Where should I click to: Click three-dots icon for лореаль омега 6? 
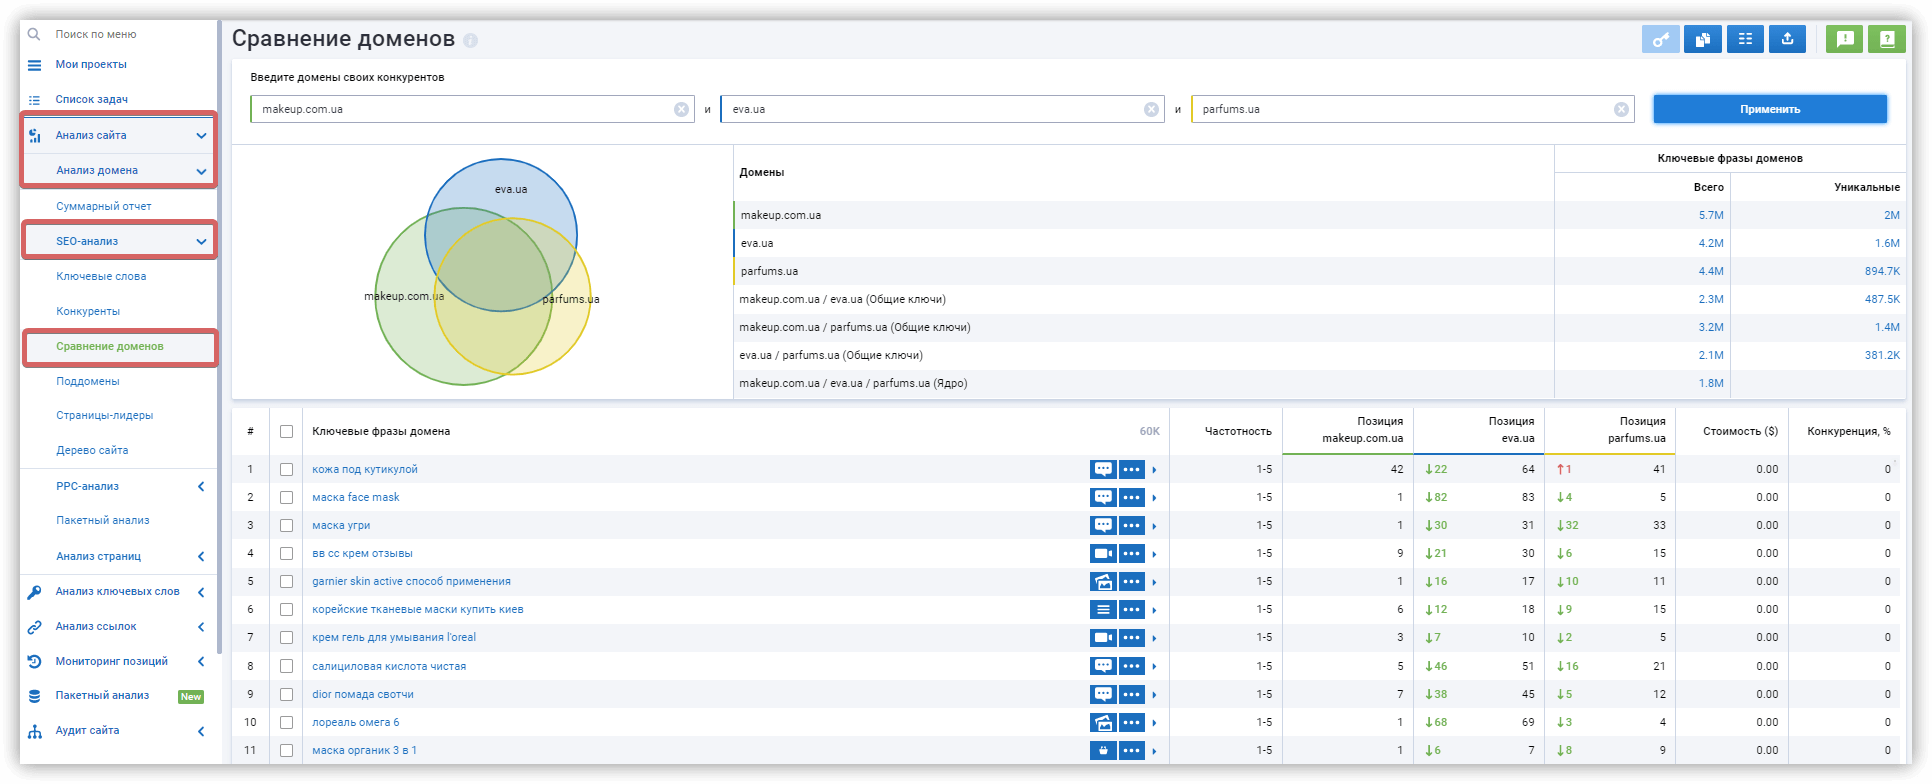1132,722
